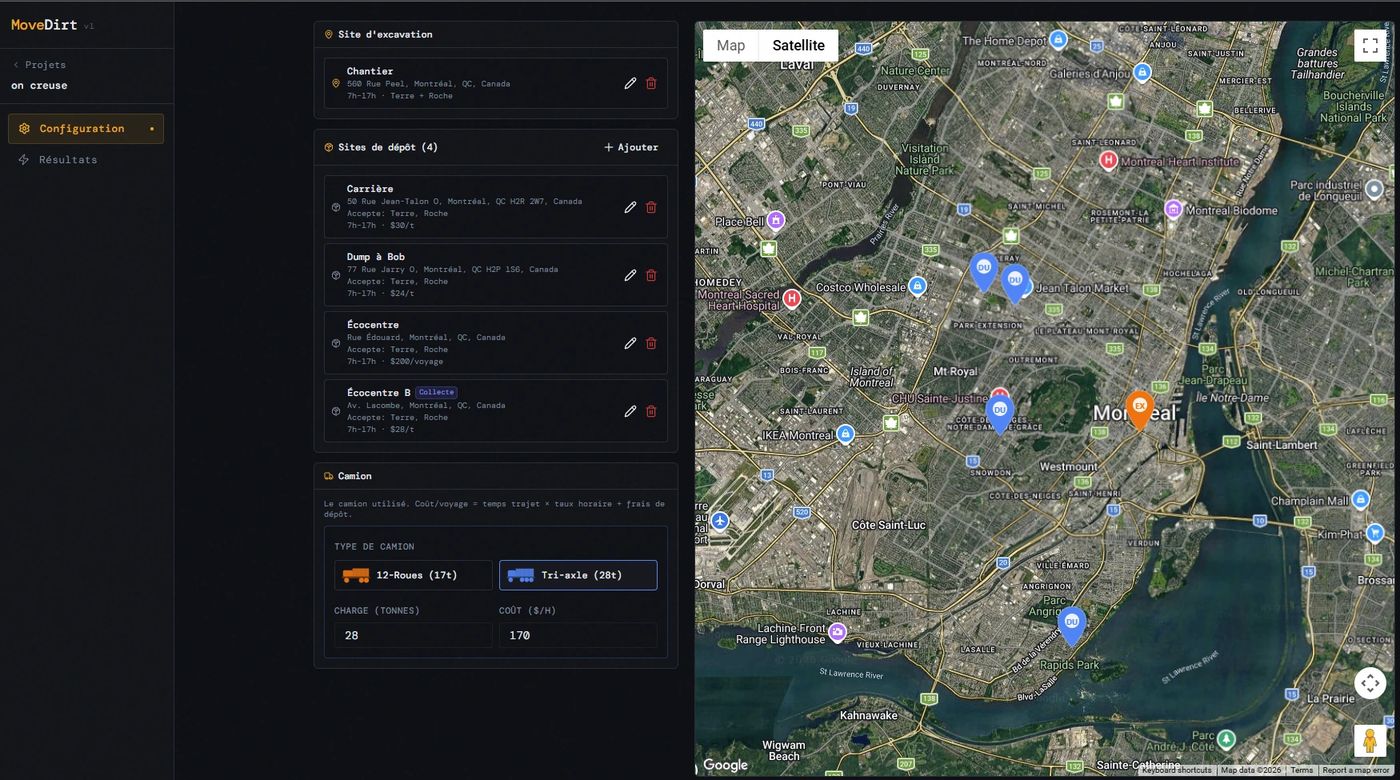
Task: Click the 'on creuse' project name
Action: coord(39,85)
